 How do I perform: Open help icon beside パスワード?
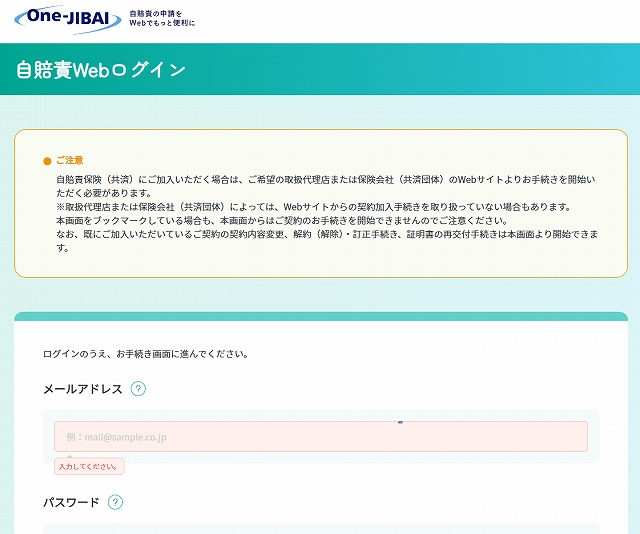coord(115,502)
